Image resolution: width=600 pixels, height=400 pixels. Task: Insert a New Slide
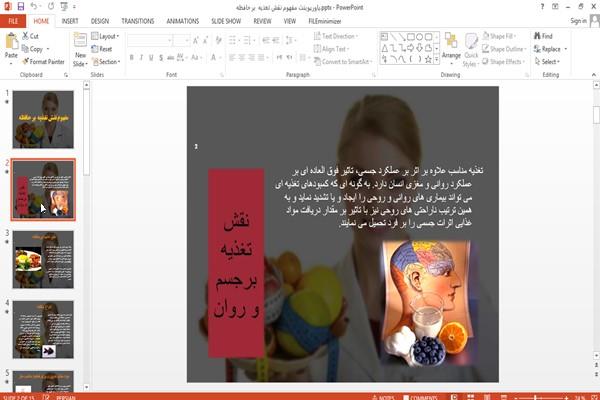click(80, 50)
